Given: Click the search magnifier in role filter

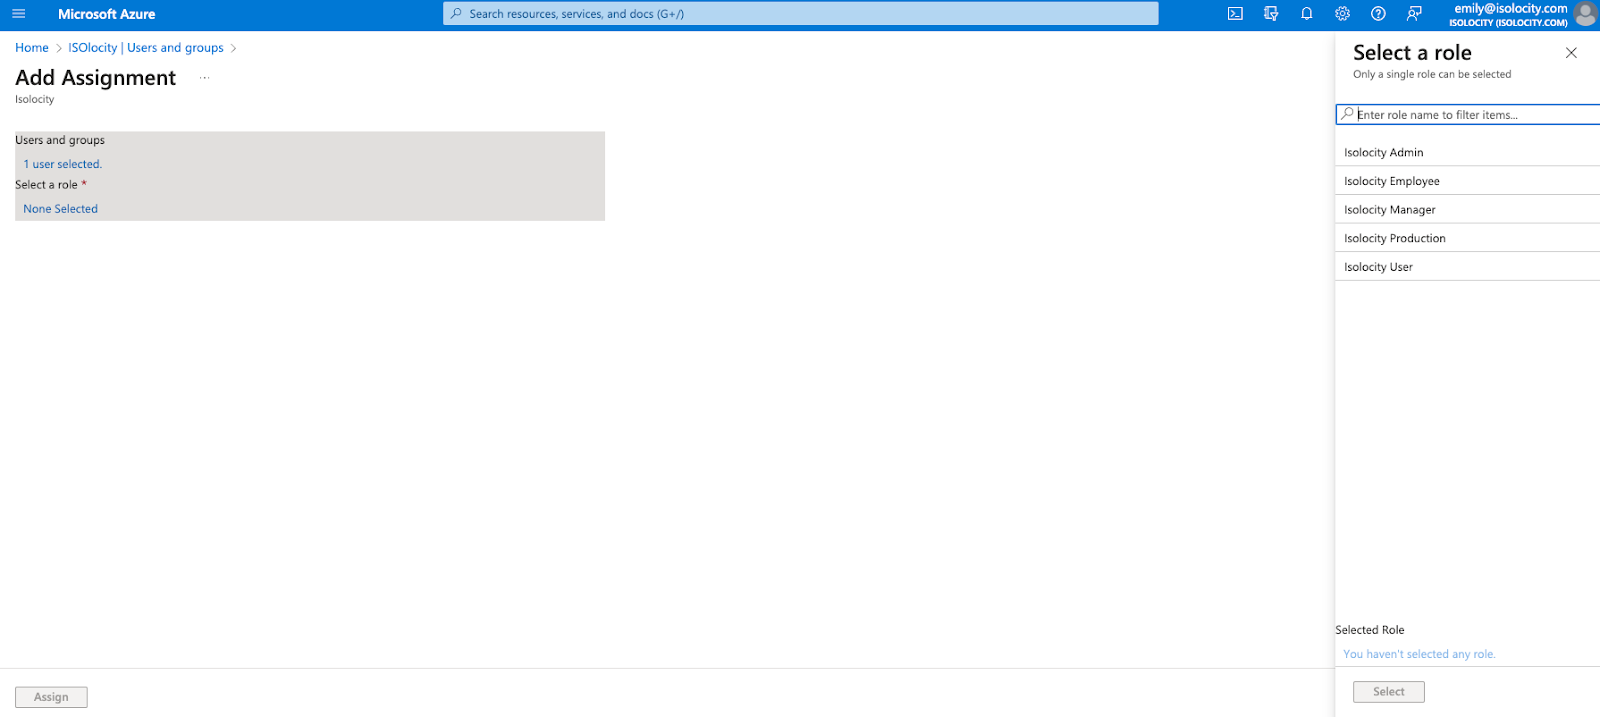Looking at the screenshot, I should click(1347, 114).
